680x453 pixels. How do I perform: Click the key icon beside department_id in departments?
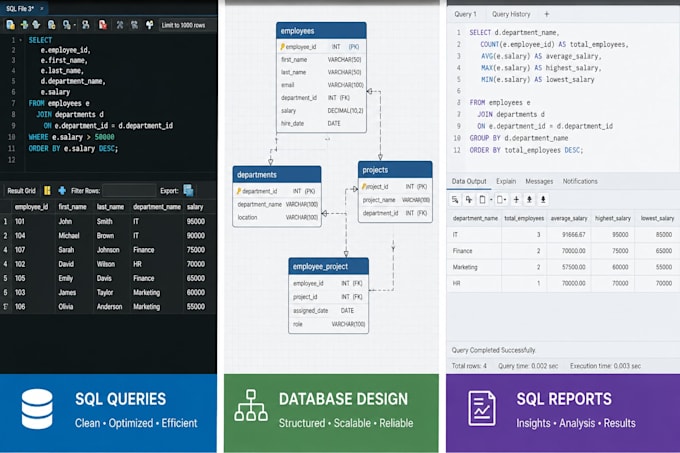pyautogui.click(x=239, y=191)
